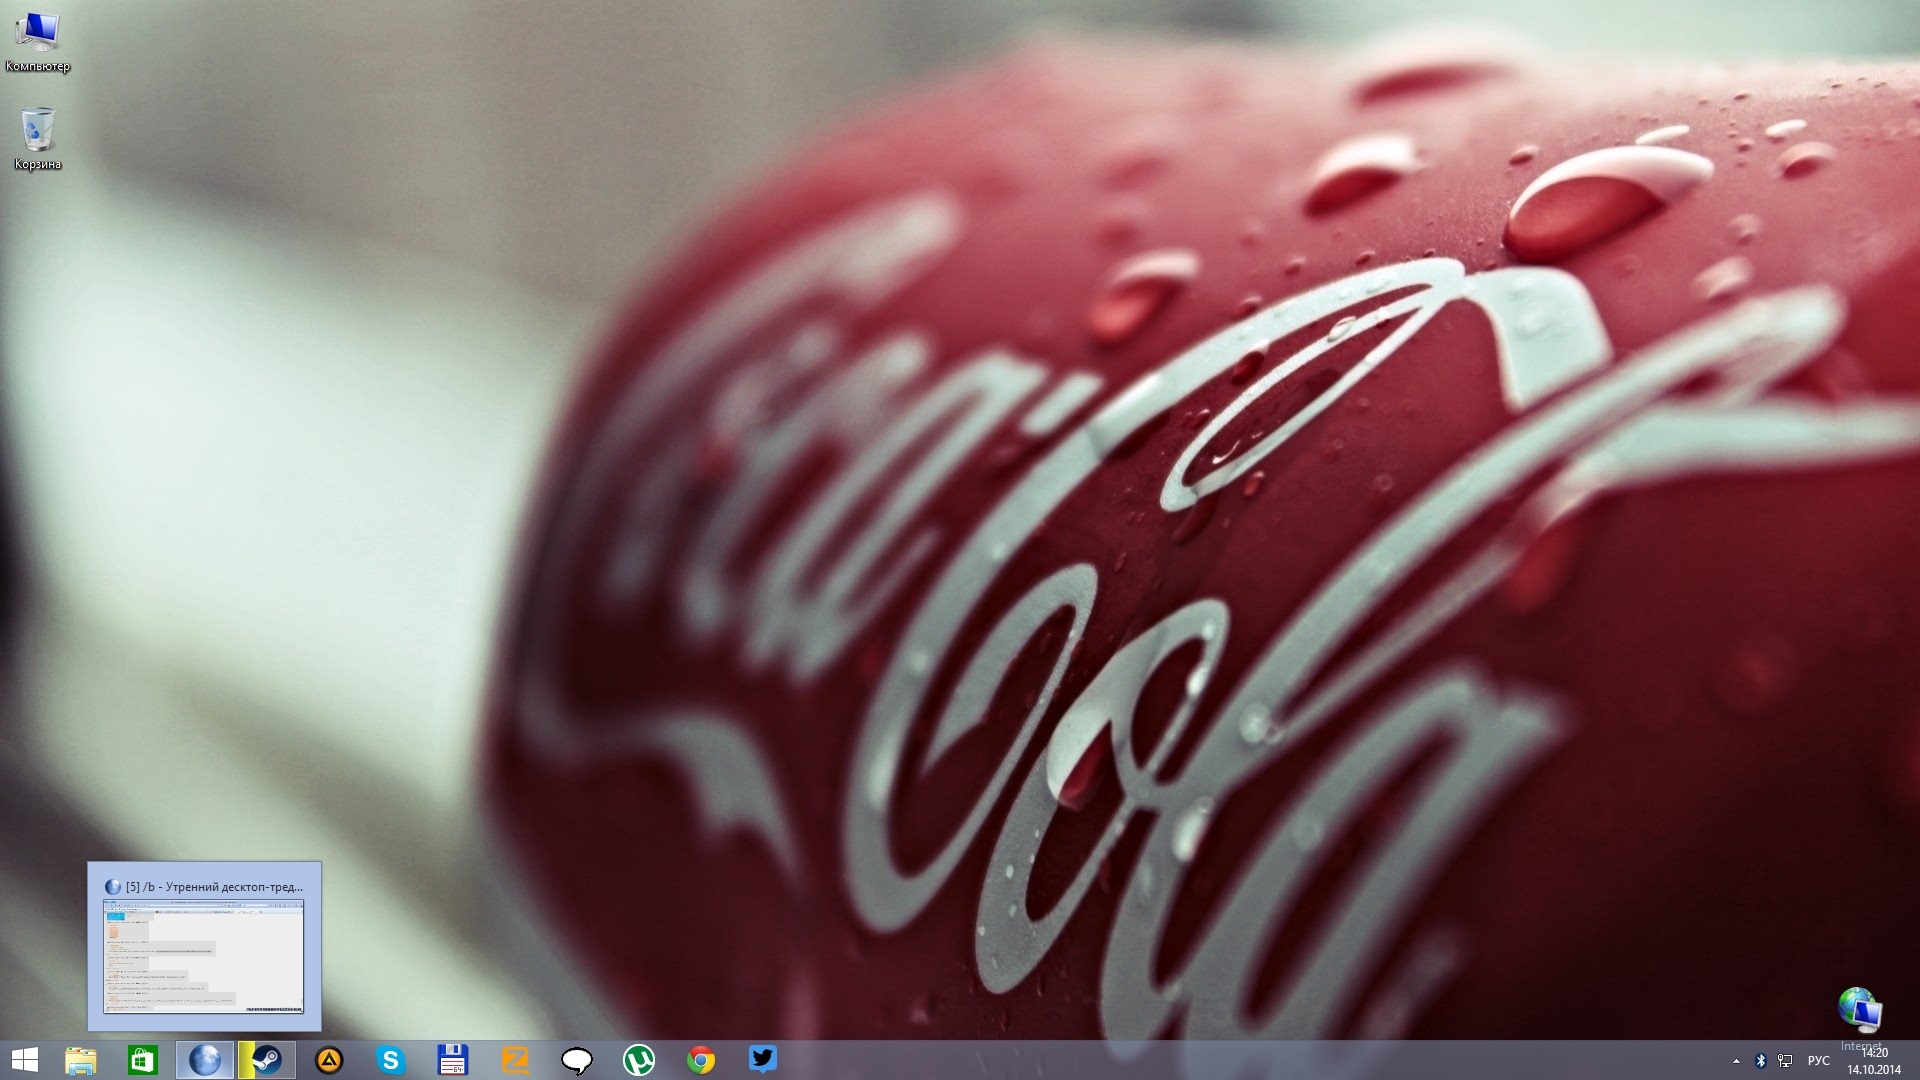Open Steam from the taskbar

(x=267, y=1060)
